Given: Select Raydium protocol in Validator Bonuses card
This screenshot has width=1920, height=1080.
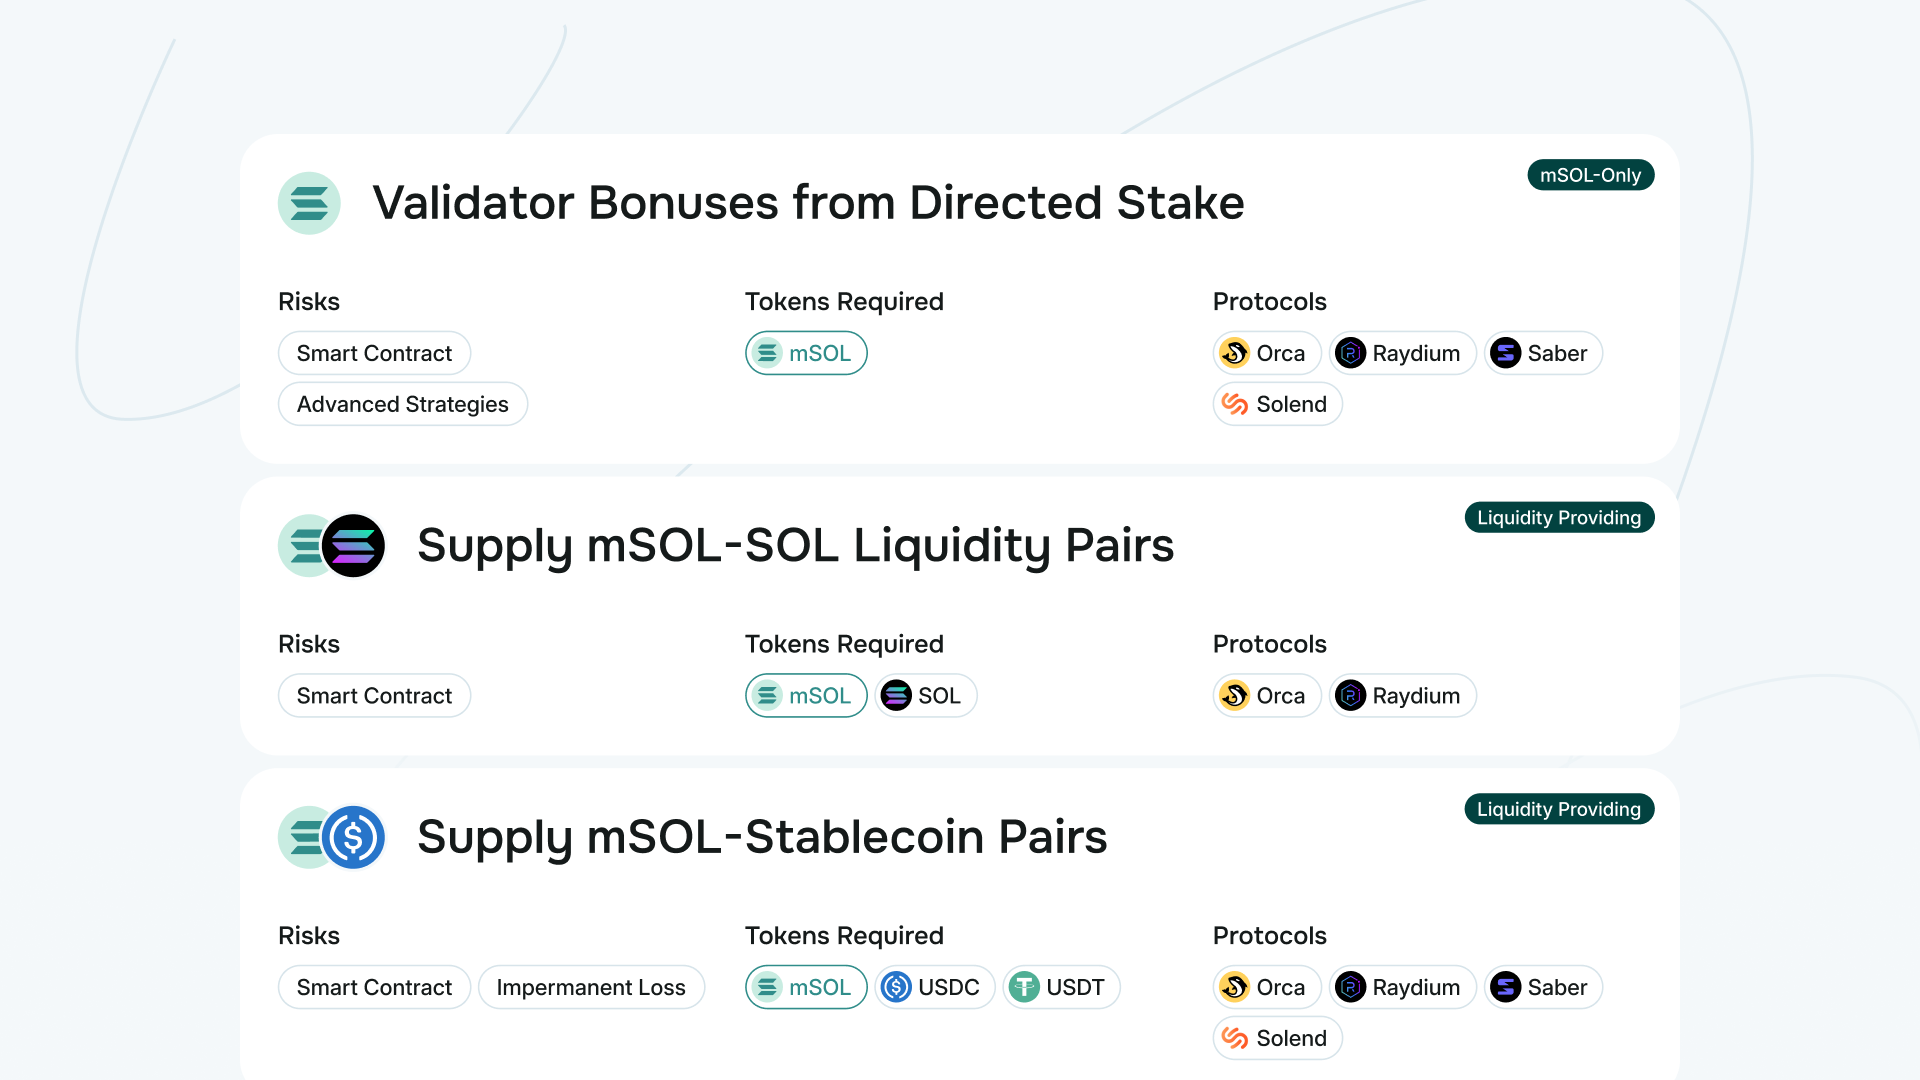Looking at the screenshot, I should click(x=1402, y=353).
